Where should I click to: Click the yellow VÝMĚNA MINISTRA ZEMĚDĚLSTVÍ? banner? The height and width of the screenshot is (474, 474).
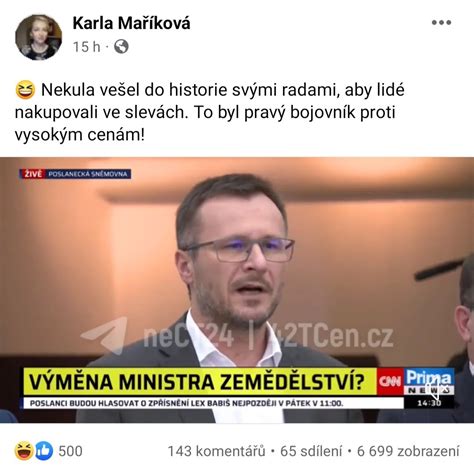(200, 382)
